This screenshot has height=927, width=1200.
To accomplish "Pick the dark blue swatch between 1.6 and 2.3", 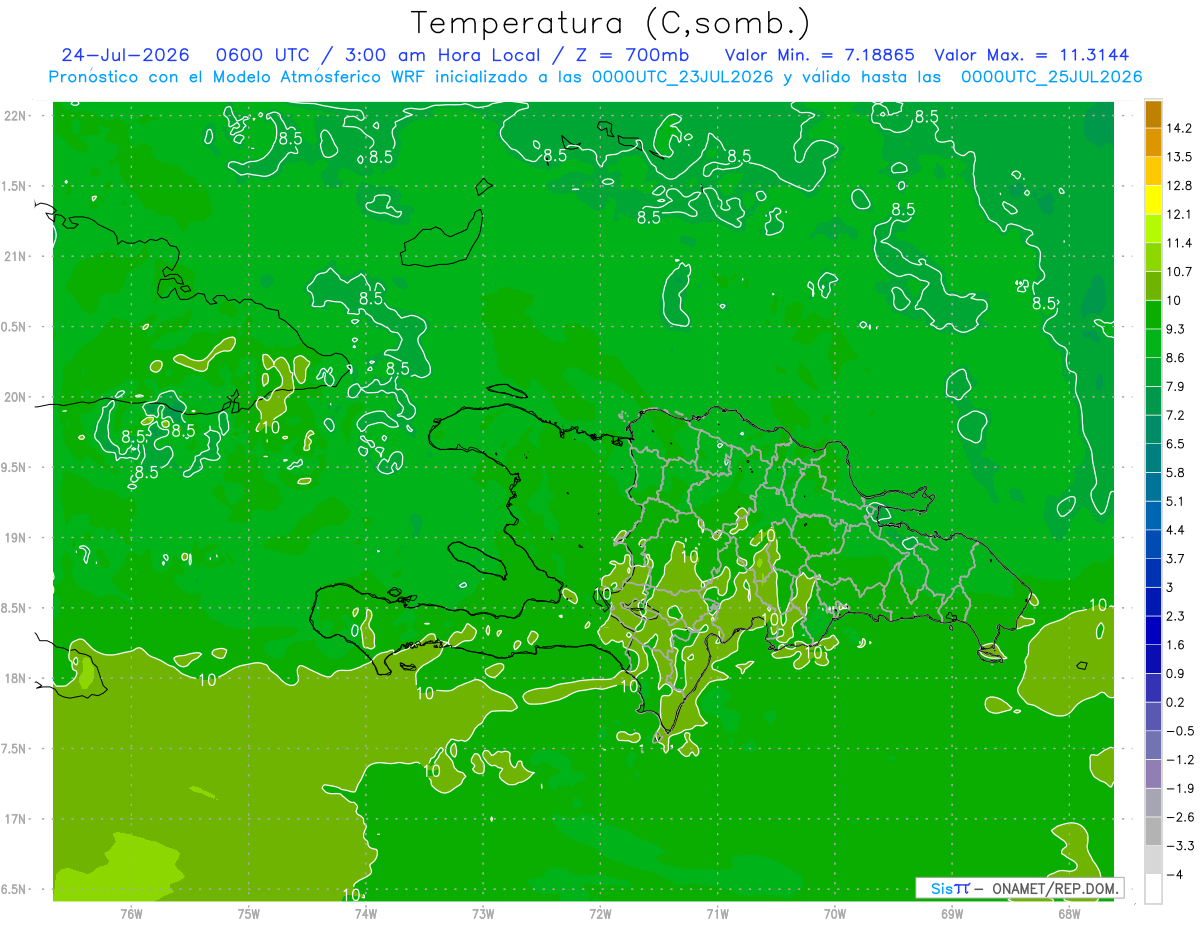I will tap(1153, 630).
